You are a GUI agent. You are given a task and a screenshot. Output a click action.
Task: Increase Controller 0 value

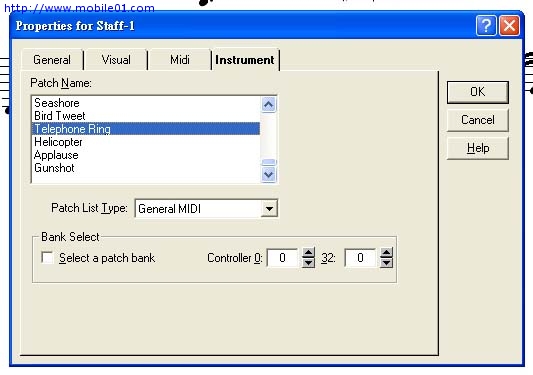(308, 253)
